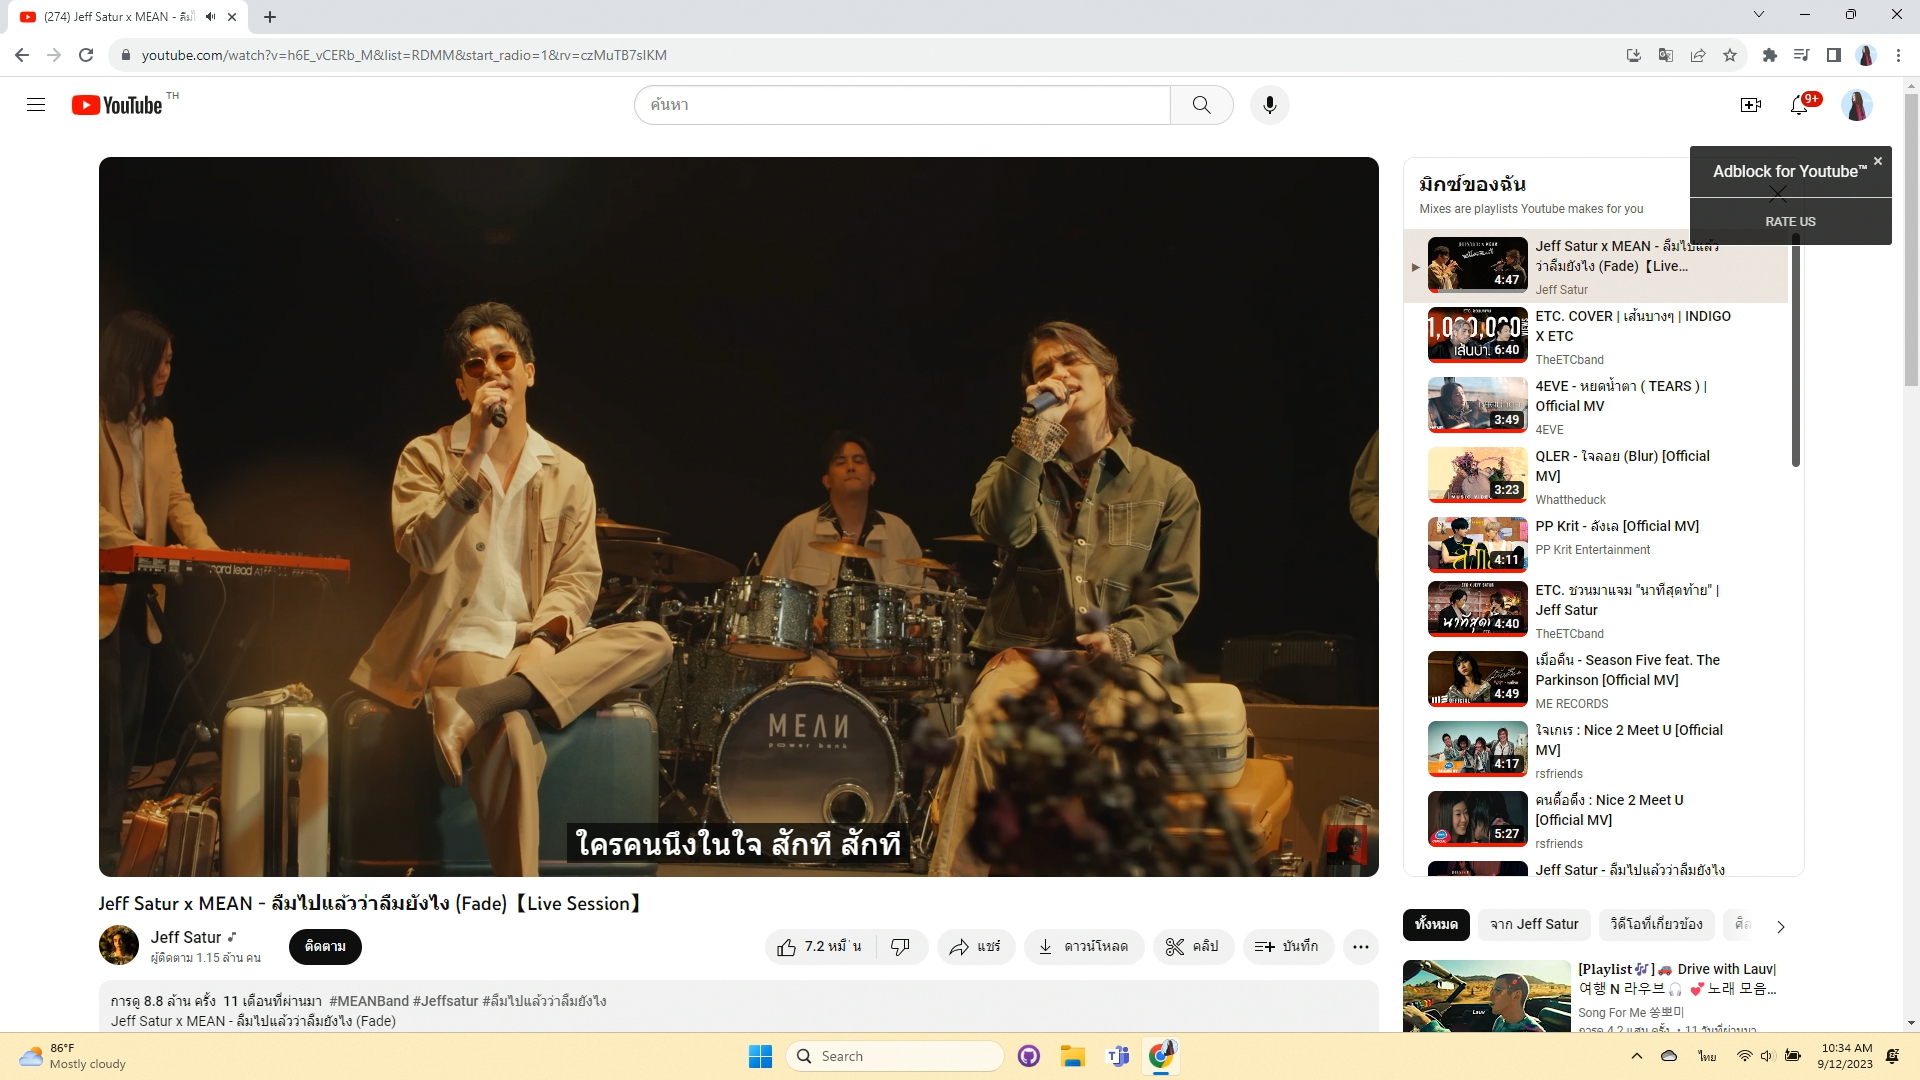The height and width of the screenshot is (1080, 1920).
Task: Translate this page icon in address bar
Action: [1666, 55]
